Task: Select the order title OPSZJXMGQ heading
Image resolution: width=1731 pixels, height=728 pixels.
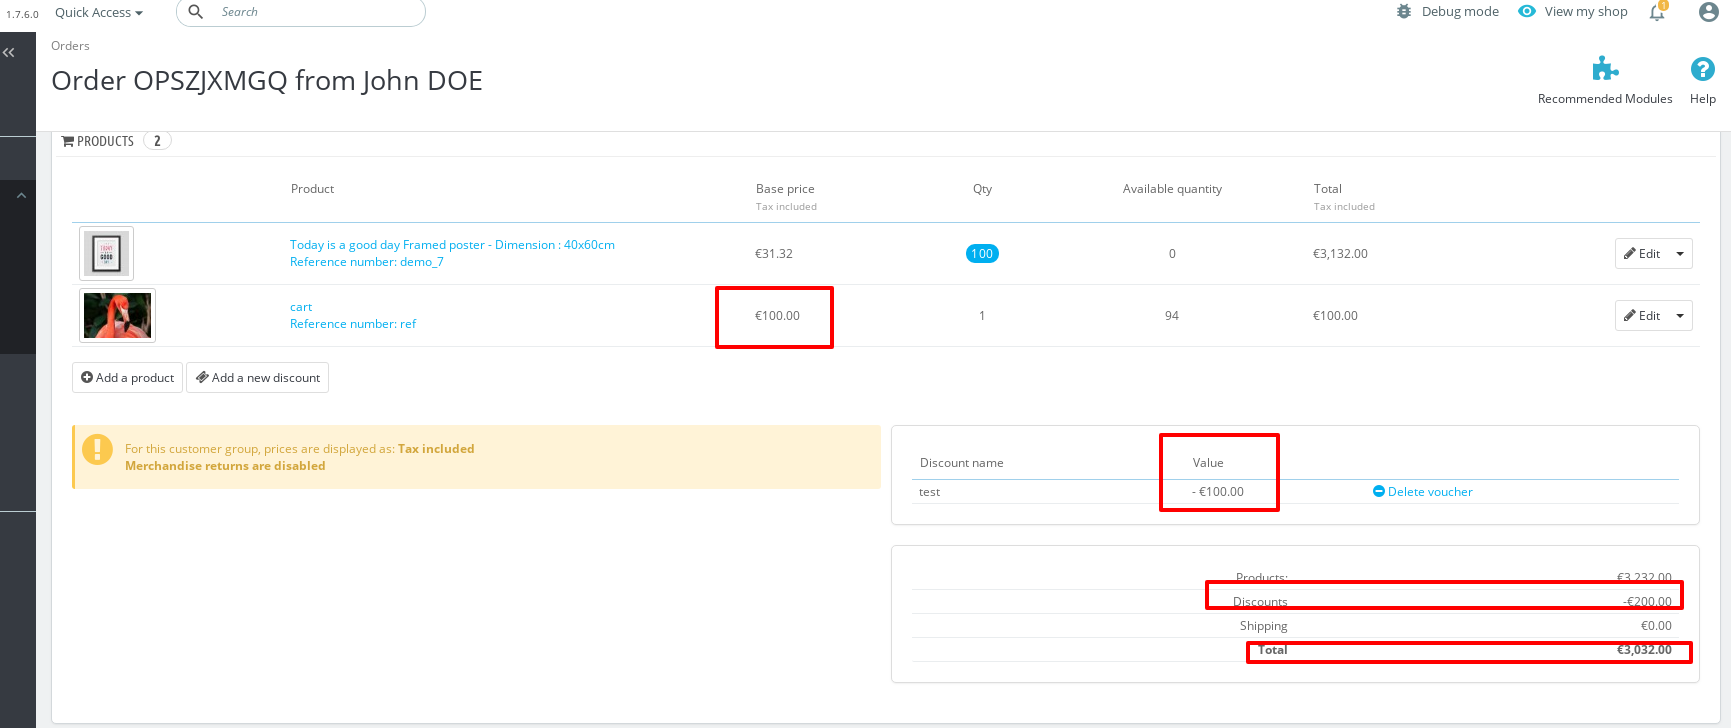Action: (x=267, y=81)
